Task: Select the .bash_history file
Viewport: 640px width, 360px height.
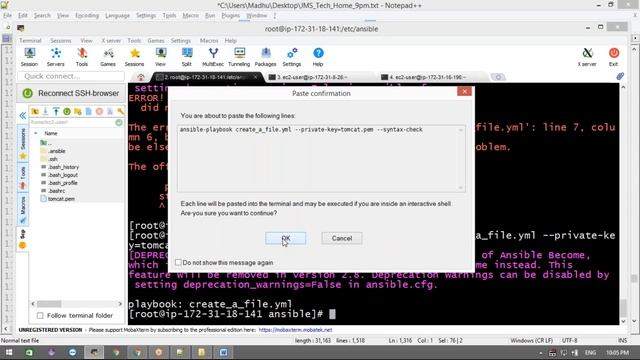Action: click(x=63, y=167)
